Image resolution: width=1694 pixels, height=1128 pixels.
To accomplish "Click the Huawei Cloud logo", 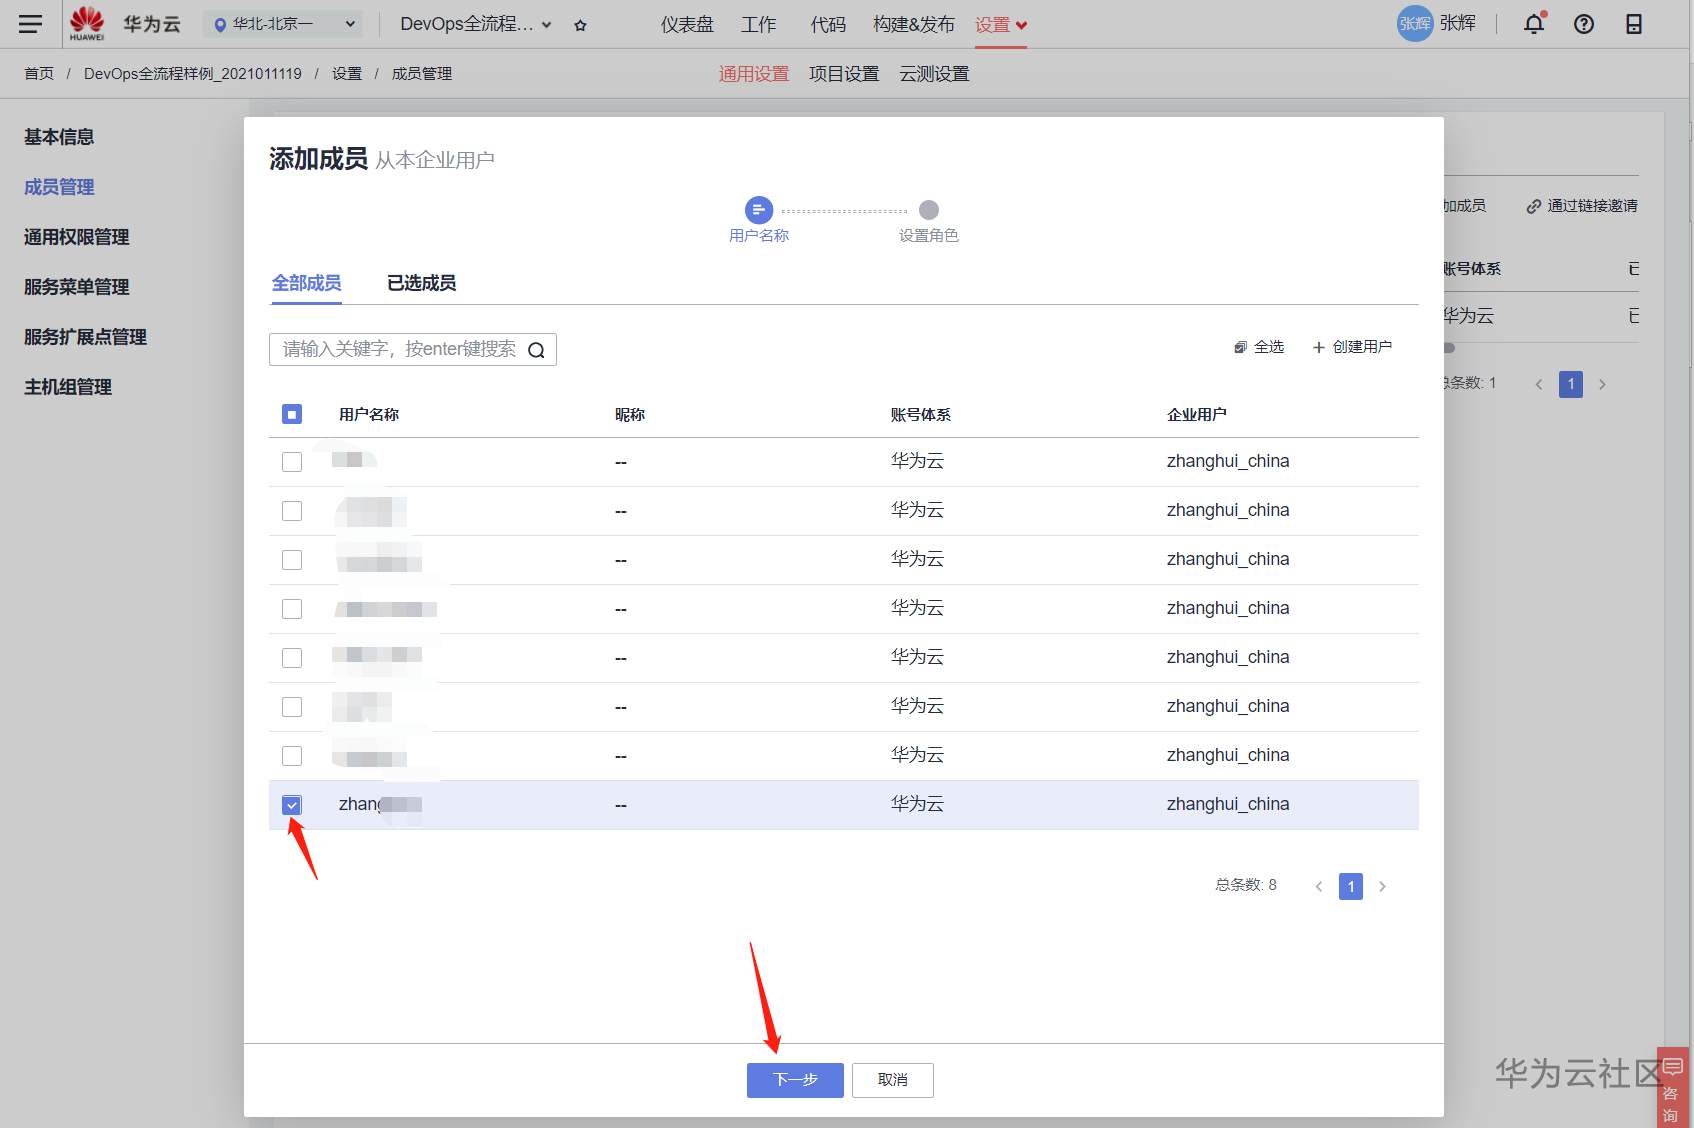I will tap(126, 24).
